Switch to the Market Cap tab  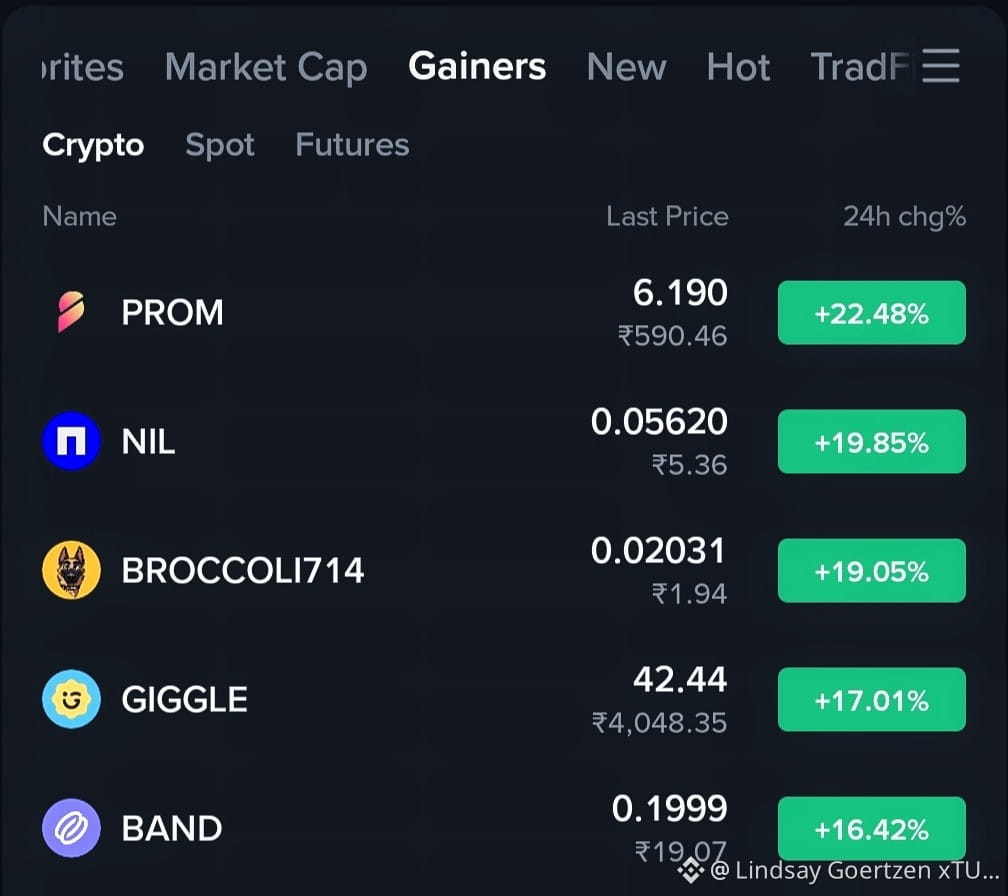point(266,67)
